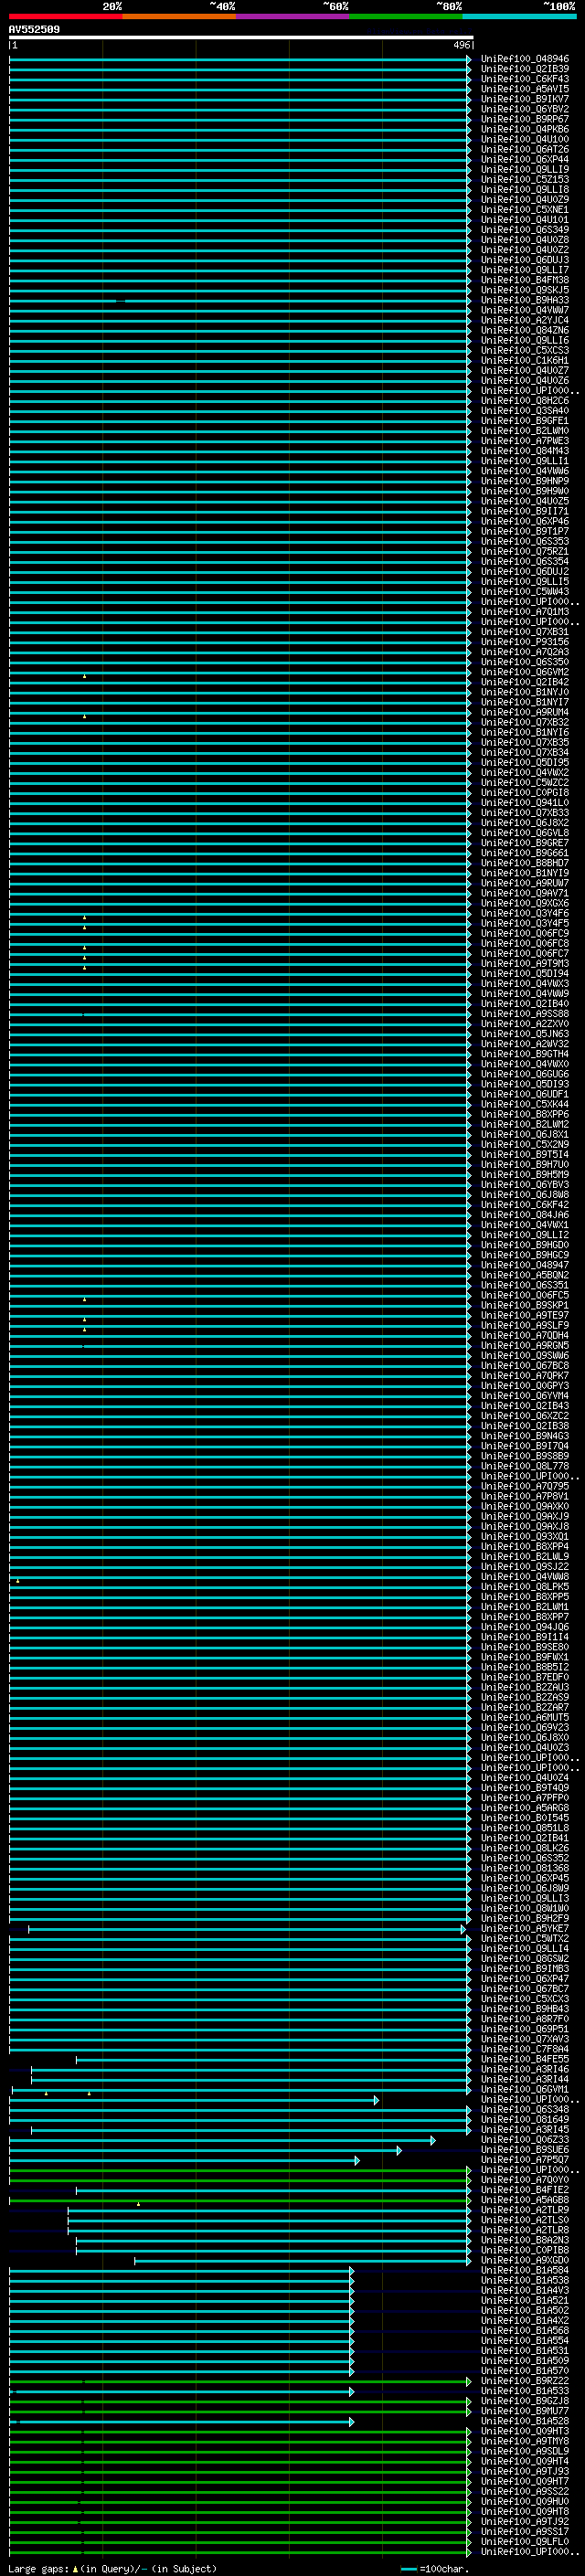
Task: Select hit label UniRef100_A7P5Q7
Action: point(525,2160)
